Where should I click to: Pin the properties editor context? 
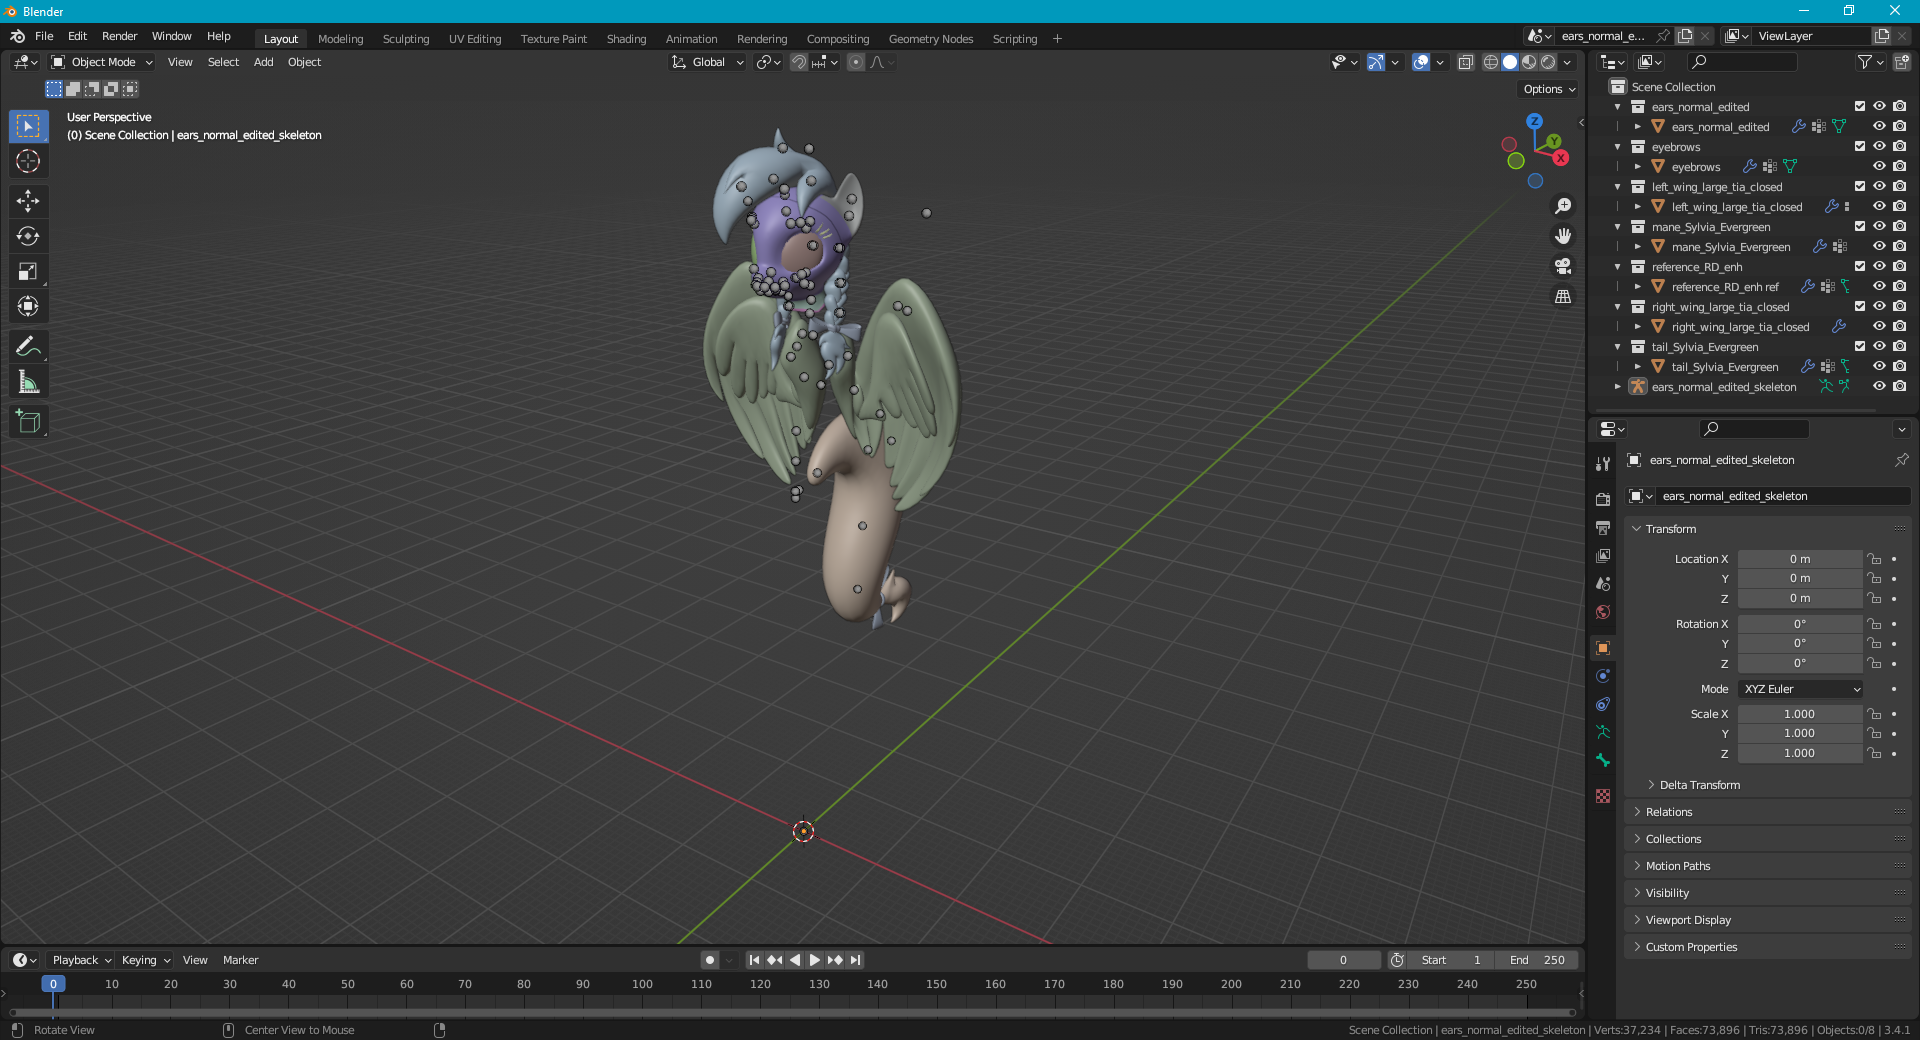click(1901, 460)
